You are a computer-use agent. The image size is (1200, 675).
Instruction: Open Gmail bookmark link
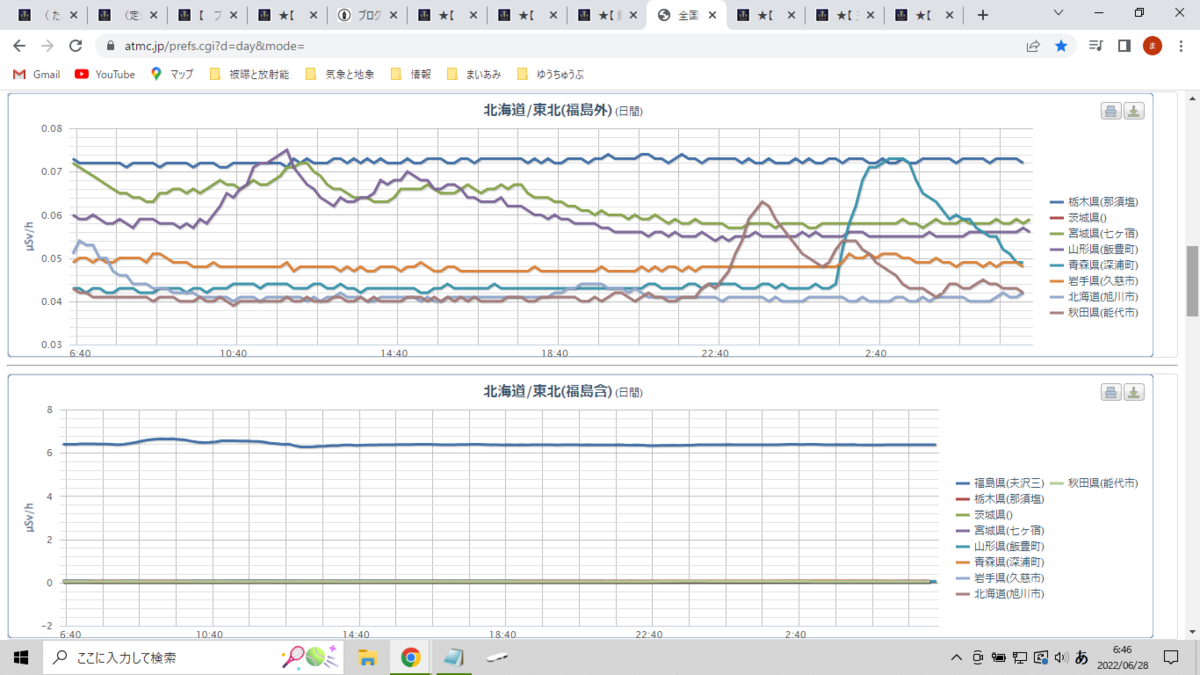coord(36,74)
